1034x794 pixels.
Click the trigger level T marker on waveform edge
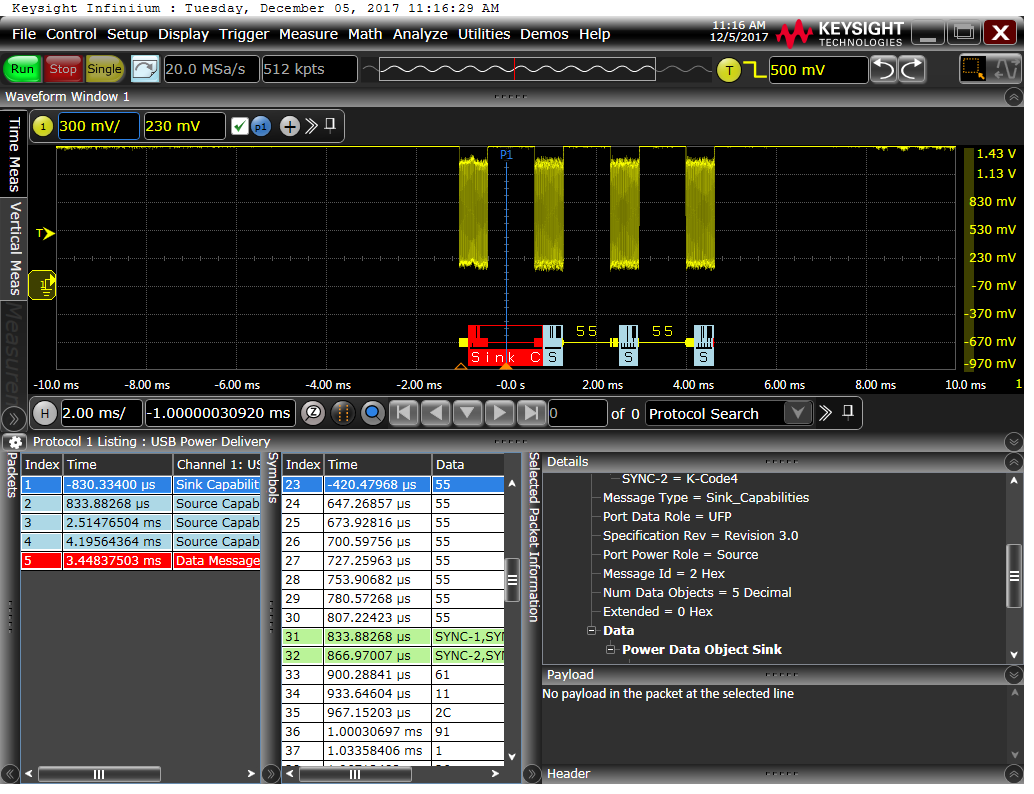click(45, 233)
